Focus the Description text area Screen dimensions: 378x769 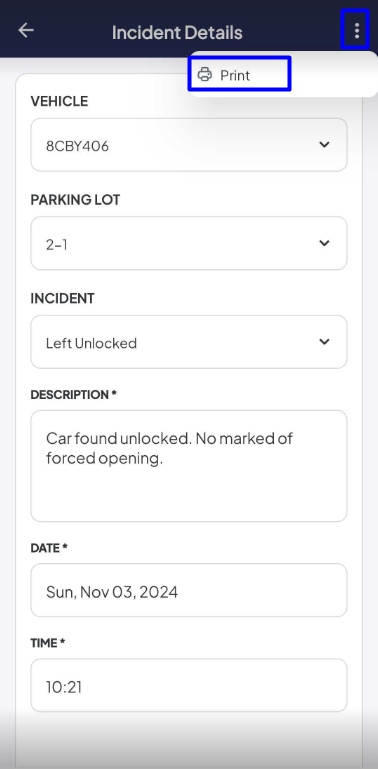click(189, 466)
